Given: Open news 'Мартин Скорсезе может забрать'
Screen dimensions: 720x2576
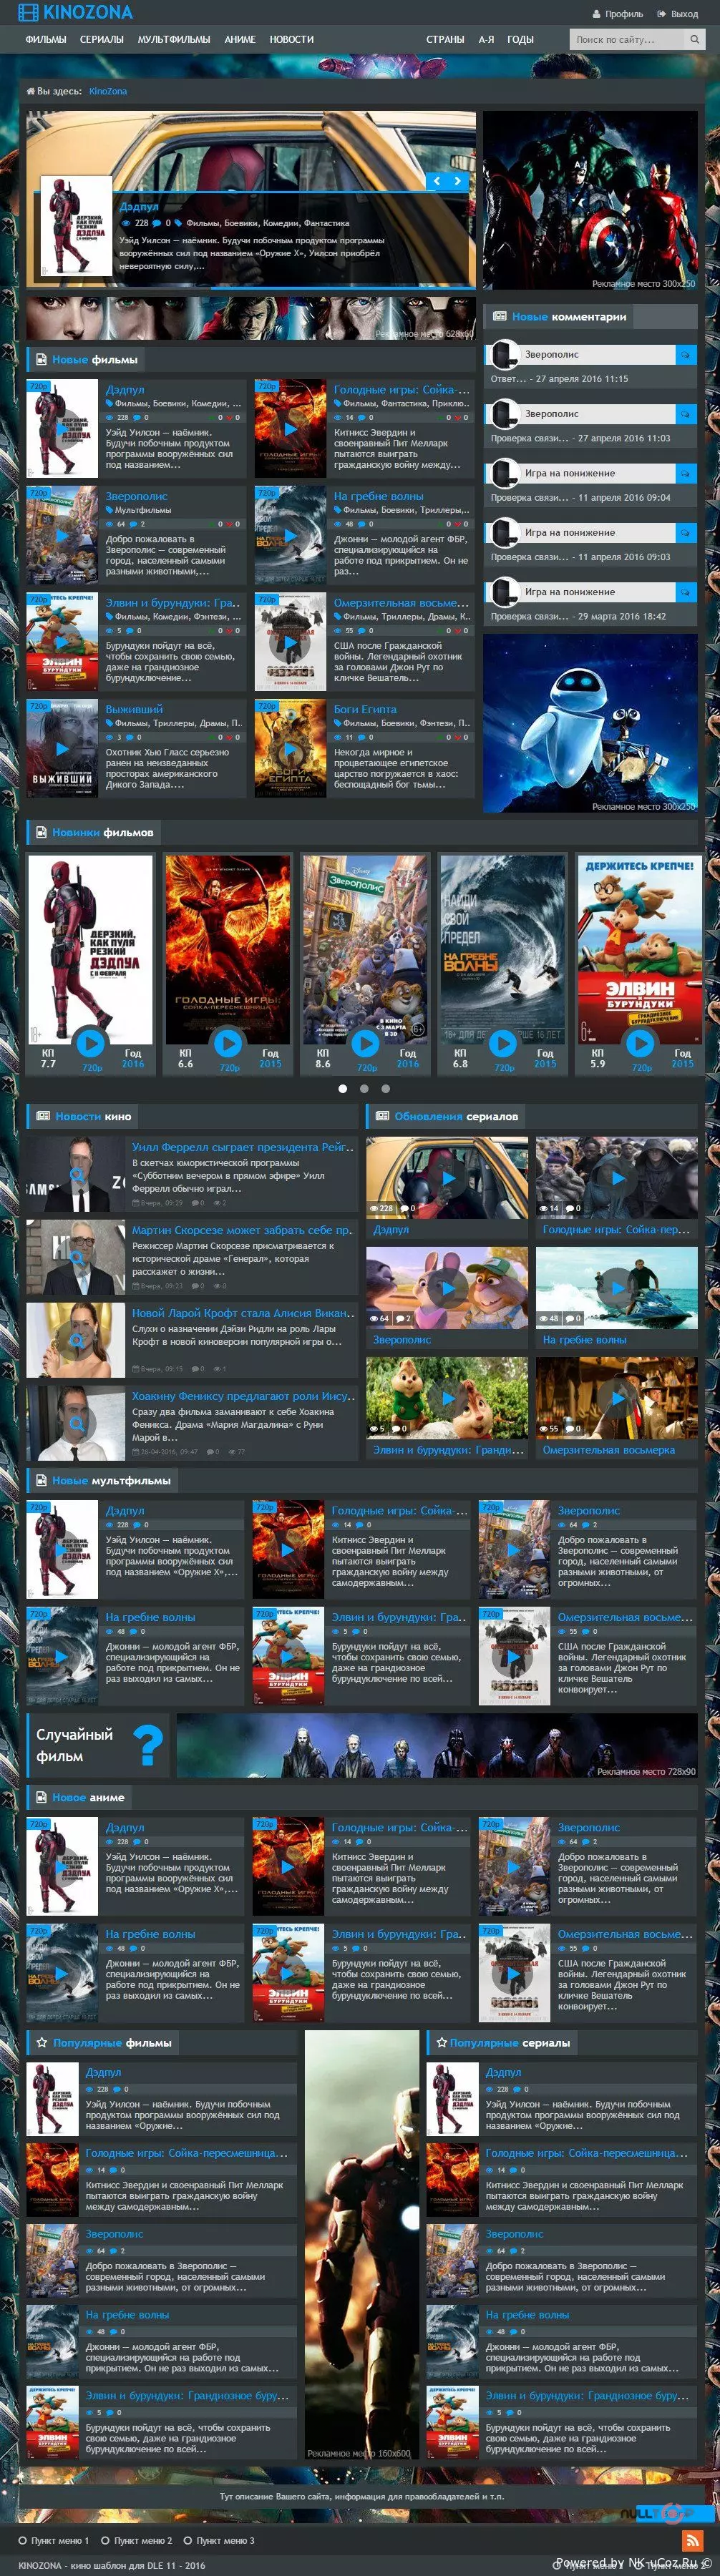Looking at the screenshot, I should 243,1230.
